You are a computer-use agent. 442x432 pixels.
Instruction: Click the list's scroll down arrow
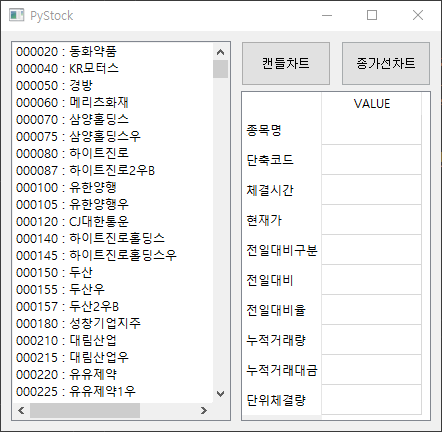point(220,394)
